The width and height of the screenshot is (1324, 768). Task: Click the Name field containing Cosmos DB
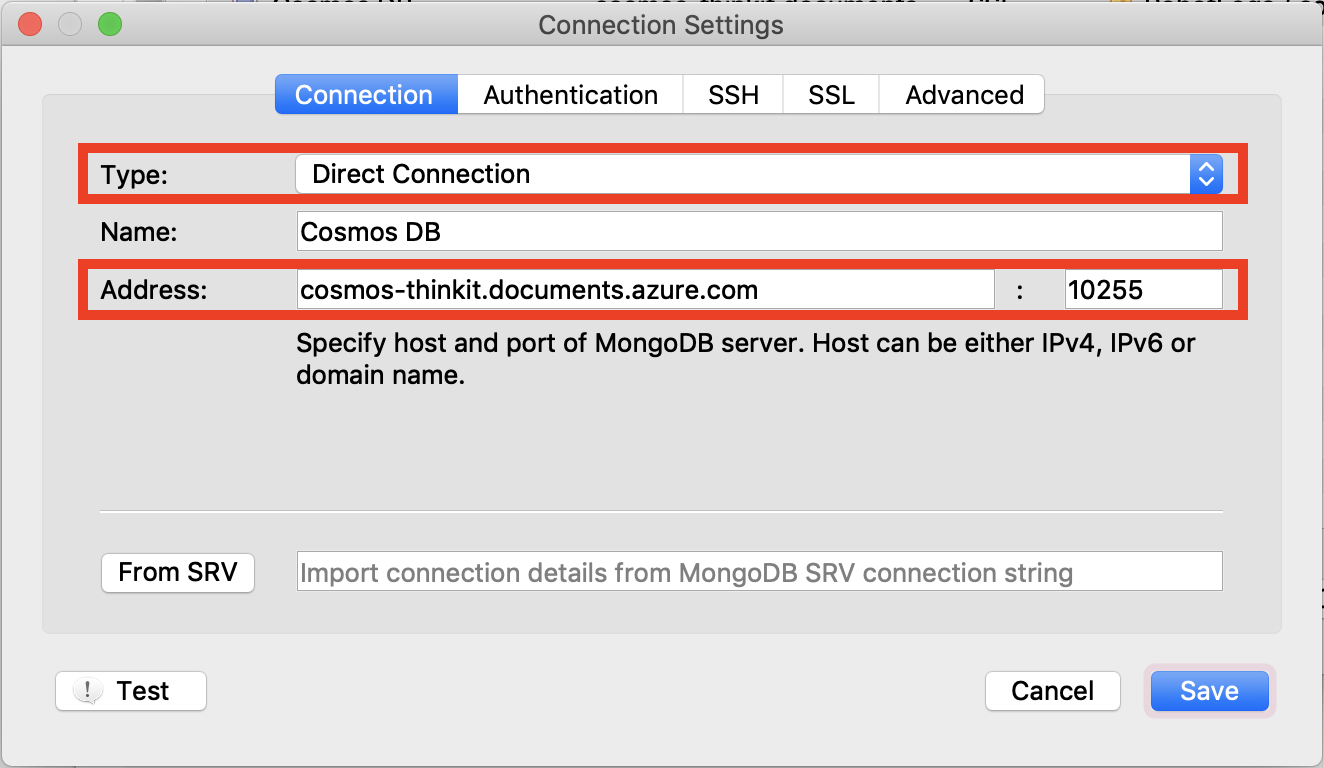pyautogui.click(x=759, y=231)
